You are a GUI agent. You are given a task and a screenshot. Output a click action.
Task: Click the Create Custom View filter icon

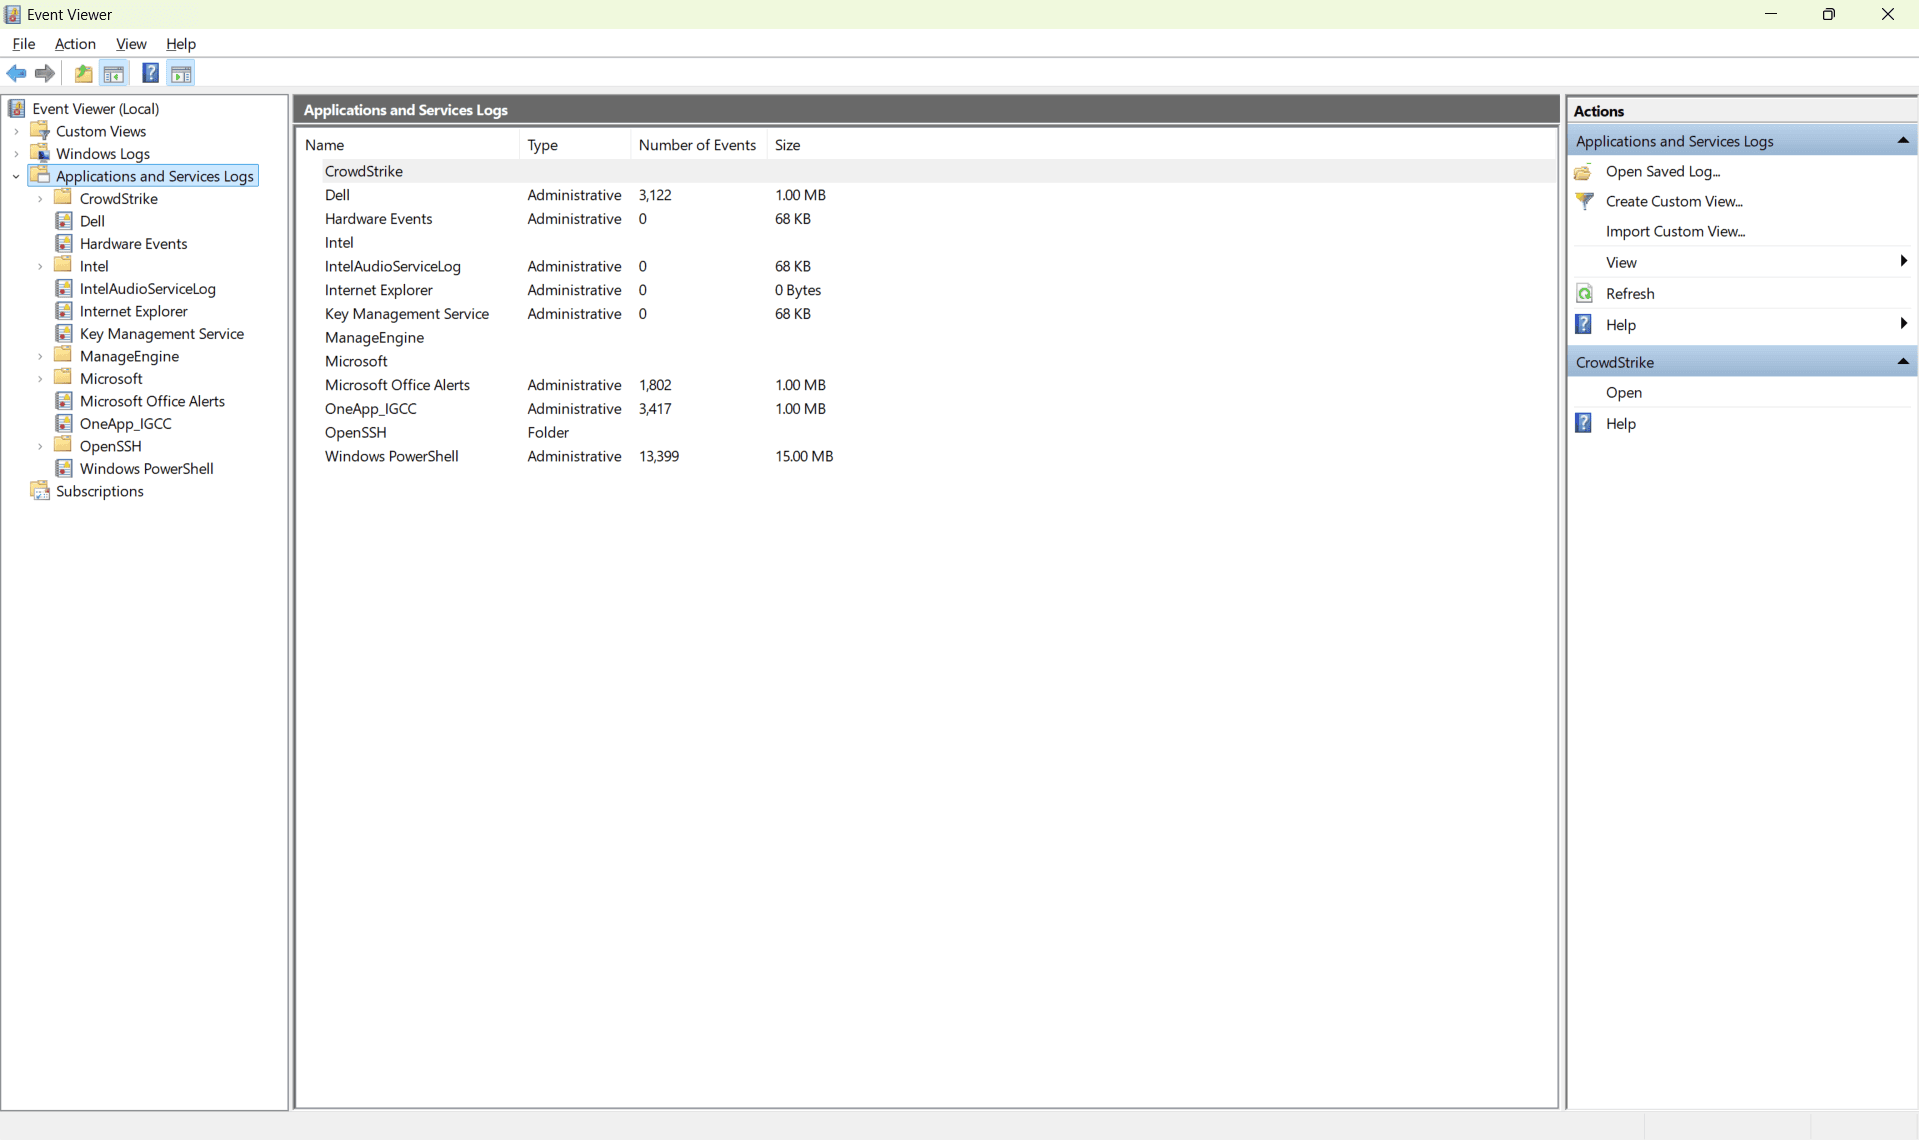pyautogui.click(x=1585, y=201)
